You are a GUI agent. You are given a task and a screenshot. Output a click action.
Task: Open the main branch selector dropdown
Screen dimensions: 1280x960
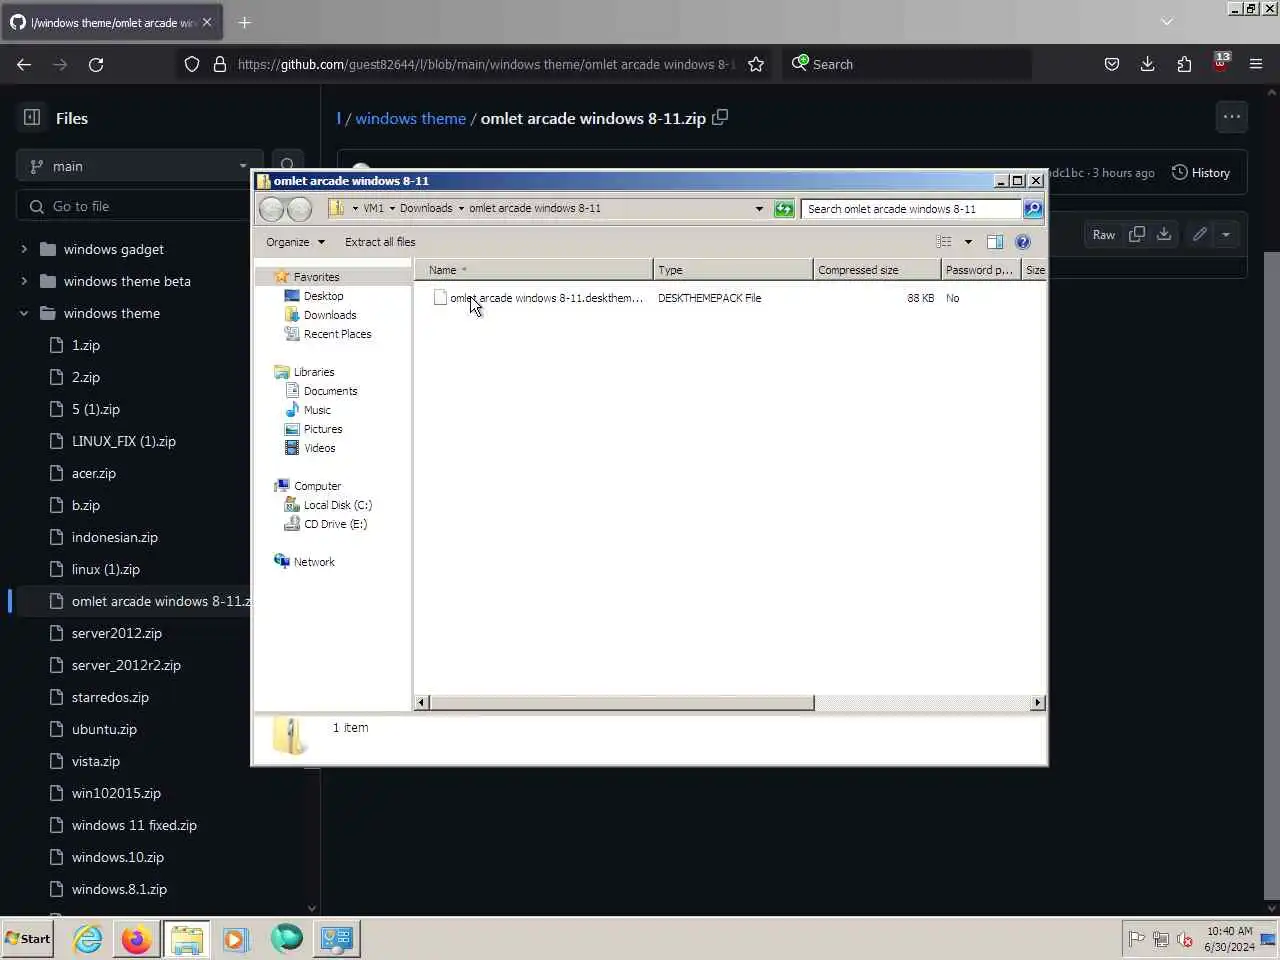tap(139, 166)
